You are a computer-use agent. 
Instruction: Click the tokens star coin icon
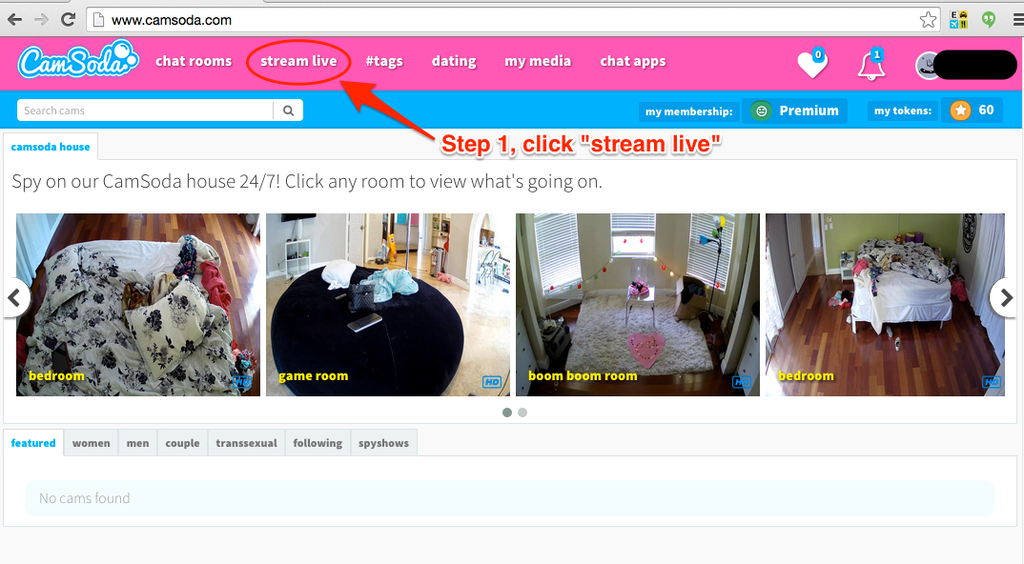960,111
